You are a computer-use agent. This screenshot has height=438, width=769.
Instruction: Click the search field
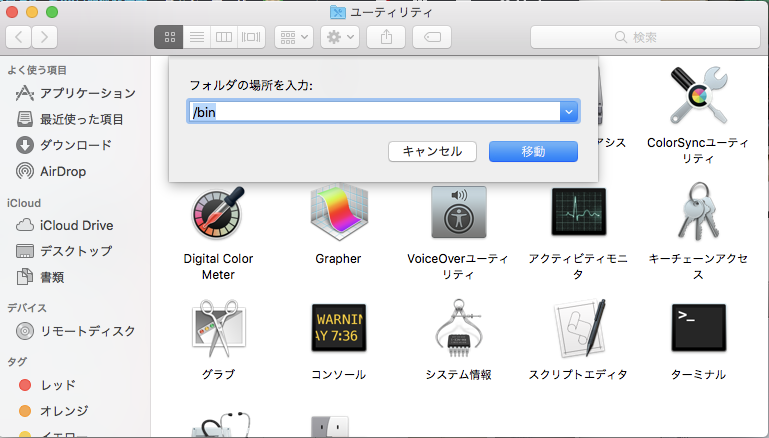click(645, 37)
